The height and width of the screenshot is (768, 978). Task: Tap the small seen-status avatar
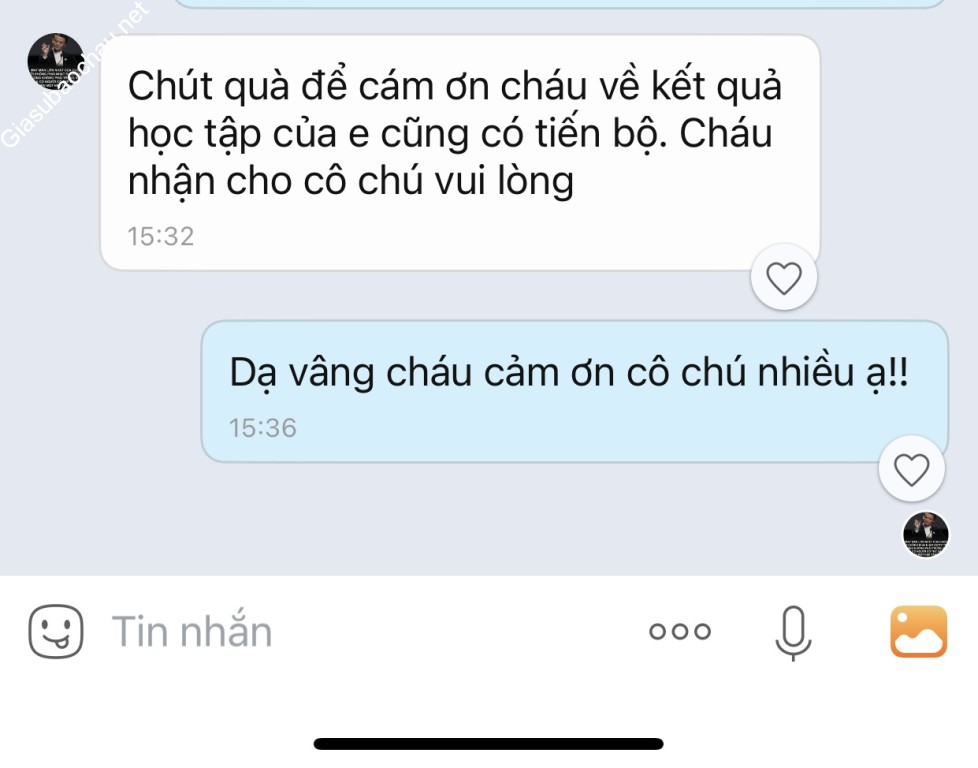(x=926, y=535)
